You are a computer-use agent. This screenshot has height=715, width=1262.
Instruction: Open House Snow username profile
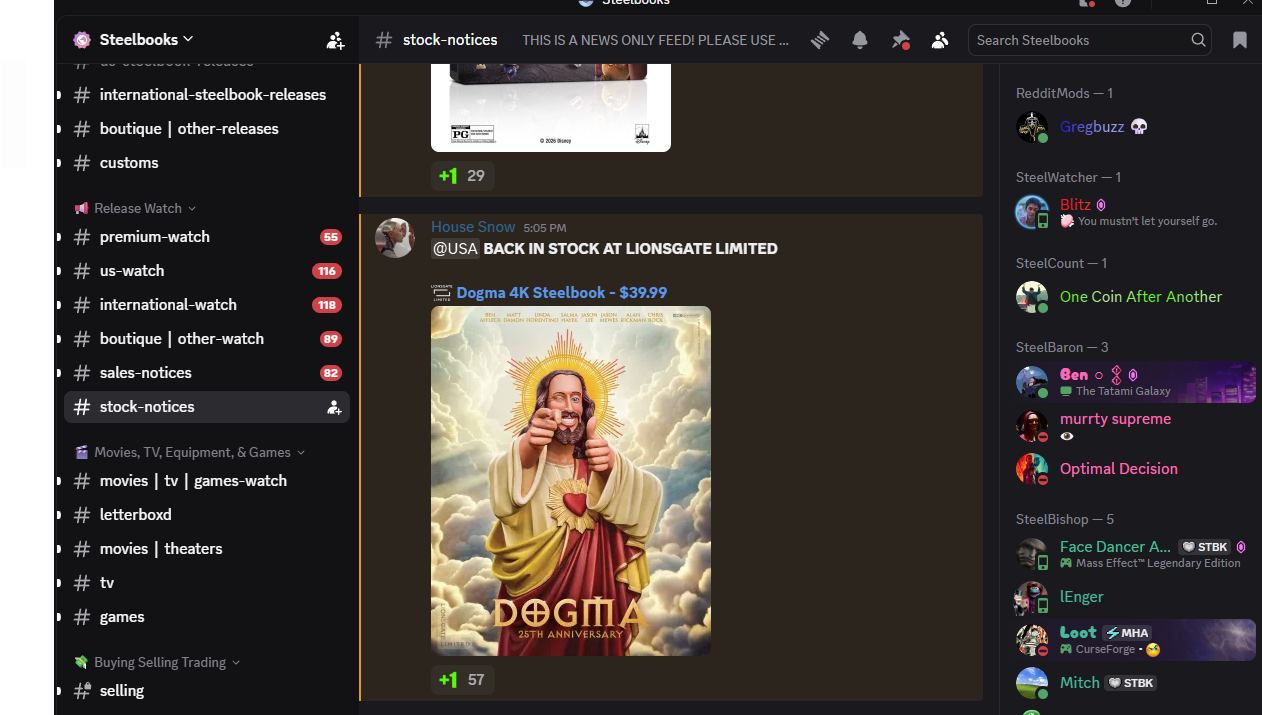(473, 227)
